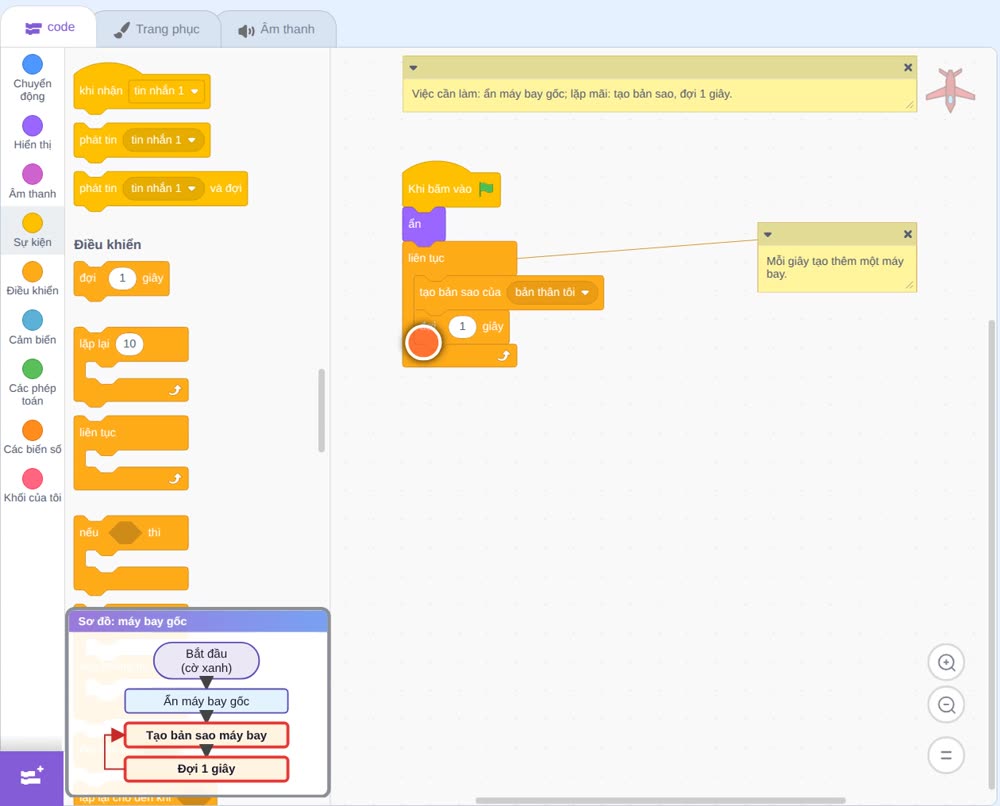This screenshot has width=1000, height=806.
Task: Open the 'bản thân tôi' dropdown
Action: 552,292
